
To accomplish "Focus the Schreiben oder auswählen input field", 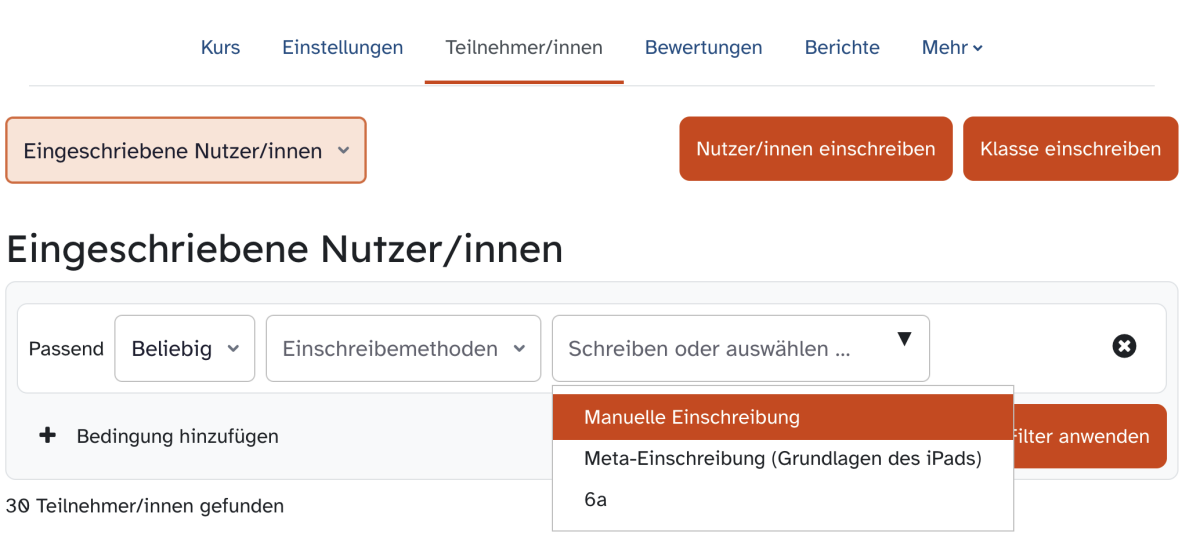I will (722, 349).
